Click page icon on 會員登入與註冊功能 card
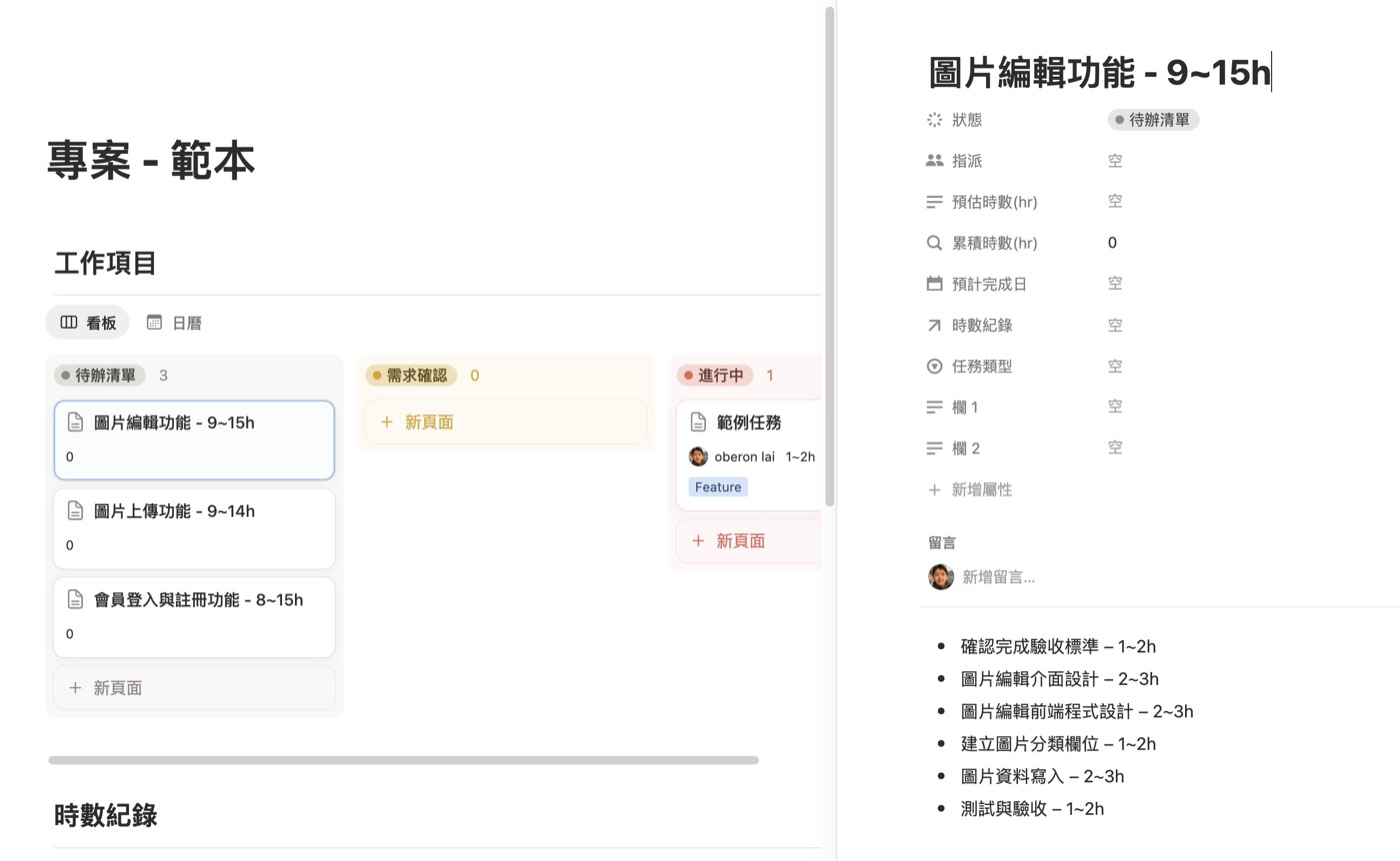The height and width of the screenshot is (861, 1400). pos(75,600)
